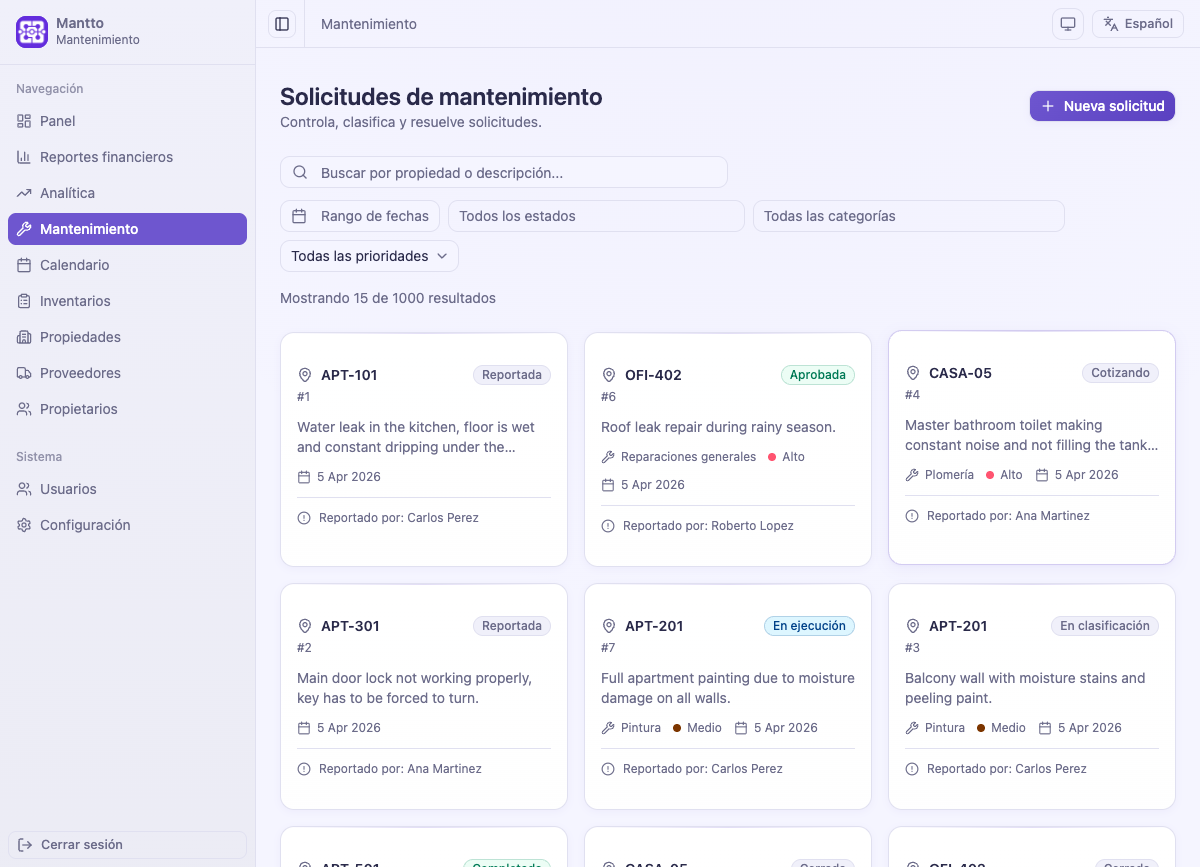This screenshot has height=867, width=1200.
Task: Toggle the Mantenimiento breadcrumb panel icon
Action: click(x=281, y=23)
